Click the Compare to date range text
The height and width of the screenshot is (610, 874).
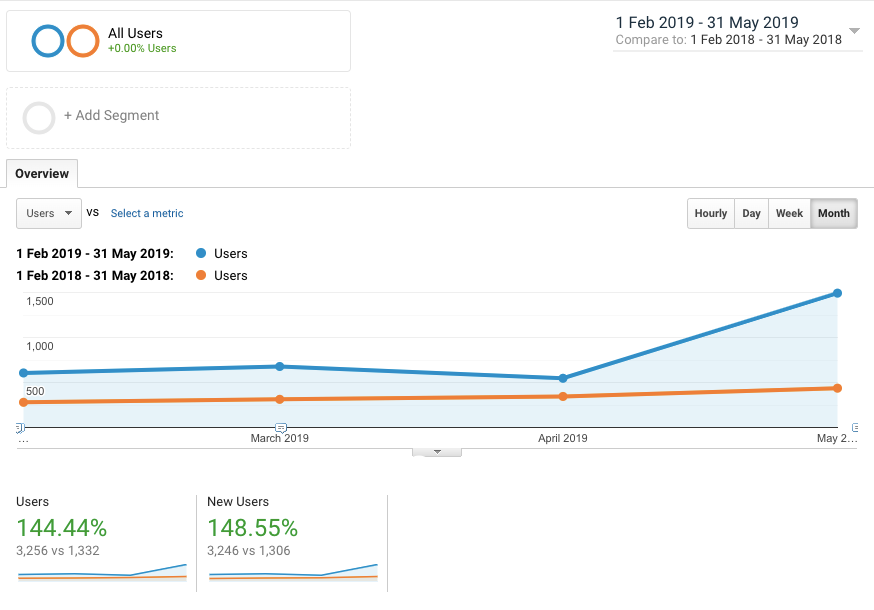tap(729, 40)
